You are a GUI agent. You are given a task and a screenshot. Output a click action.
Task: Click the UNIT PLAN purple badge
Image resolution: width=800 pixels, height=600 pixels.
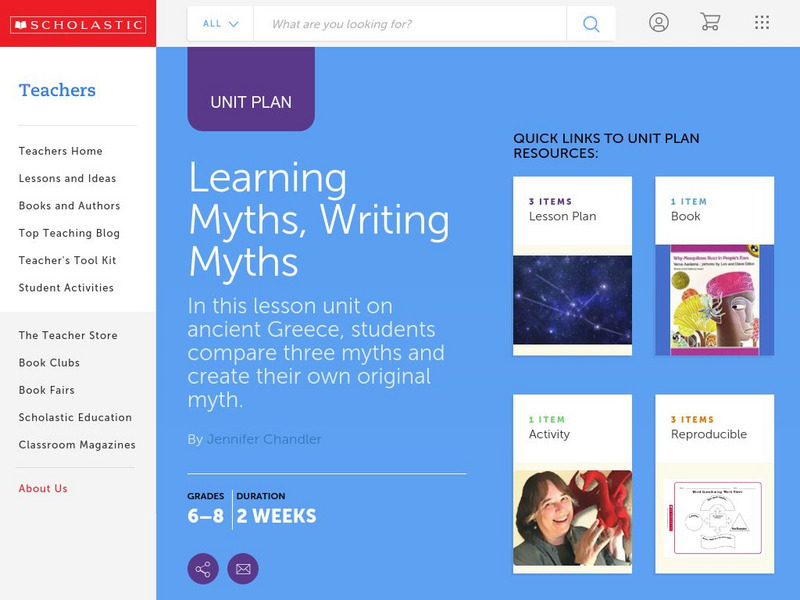pyautogui.click(x=251, y=89)
